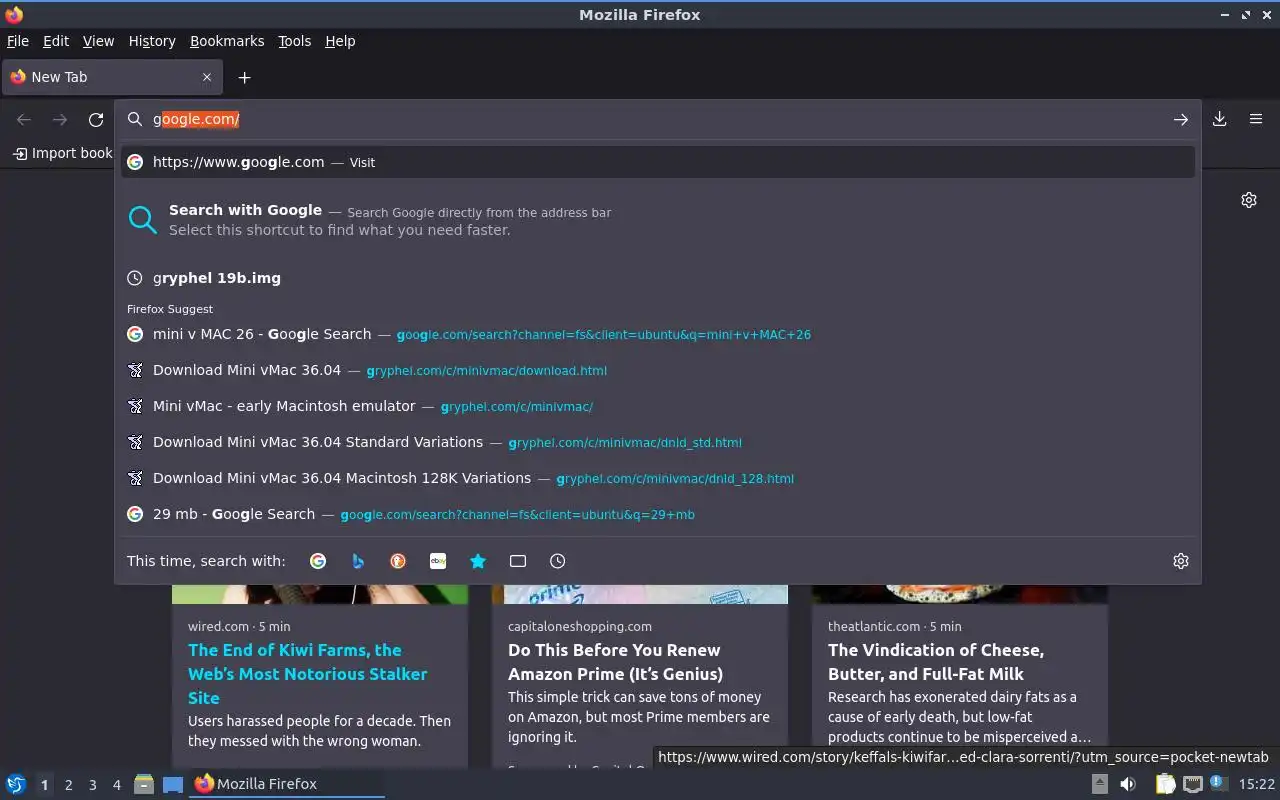Viewport: 1280px width, 800px height.
Task: Open the Download Mini vMac 36.04 suggestion
Action: (658, 370)
